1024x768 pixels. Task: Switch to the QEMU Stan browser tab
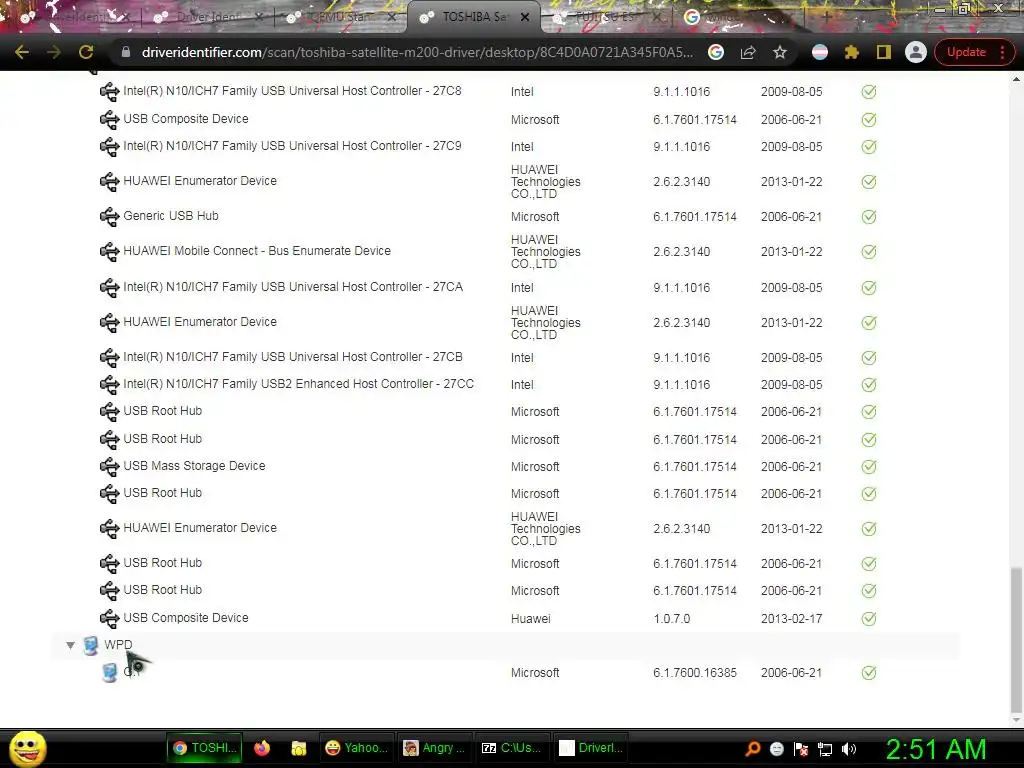(x=340, y=17)
